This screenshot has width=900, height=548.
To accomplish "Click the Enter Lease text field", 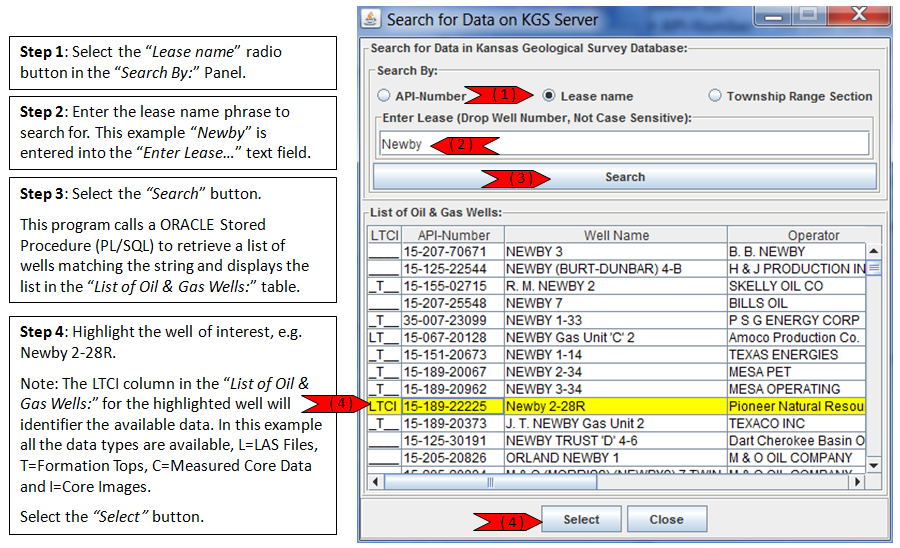I will pyautogui.click(x=624, y=143).
